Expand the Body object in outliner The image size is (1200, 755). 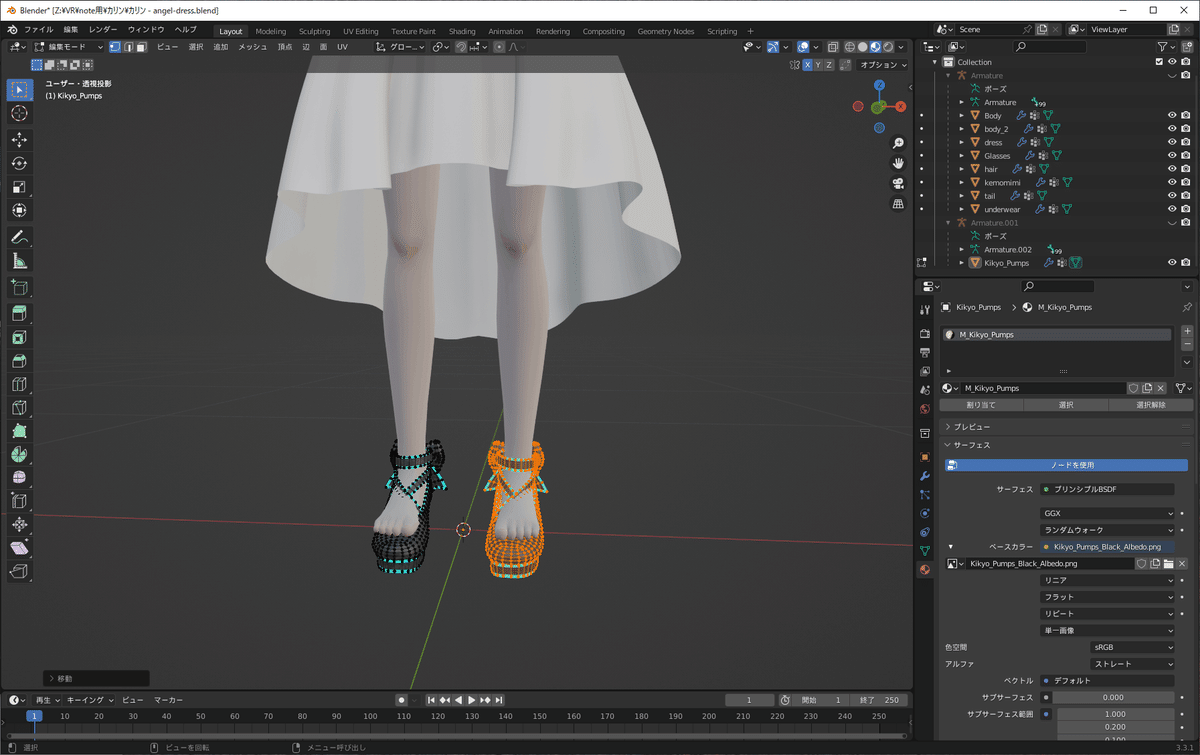point(962,115)
